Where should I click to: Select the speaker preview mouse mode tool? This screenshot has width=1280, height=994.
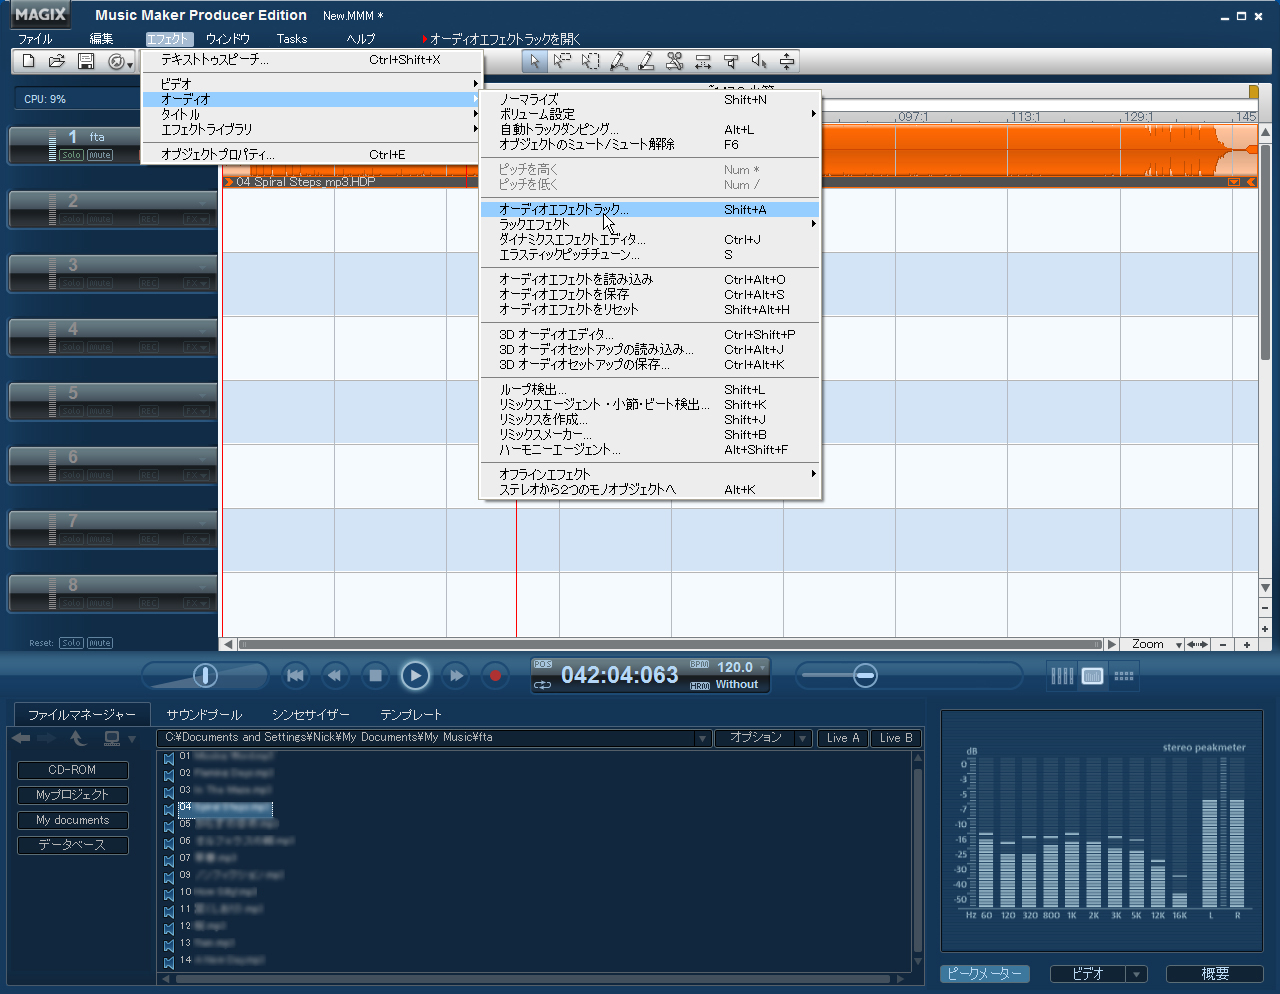coord(759,62)
